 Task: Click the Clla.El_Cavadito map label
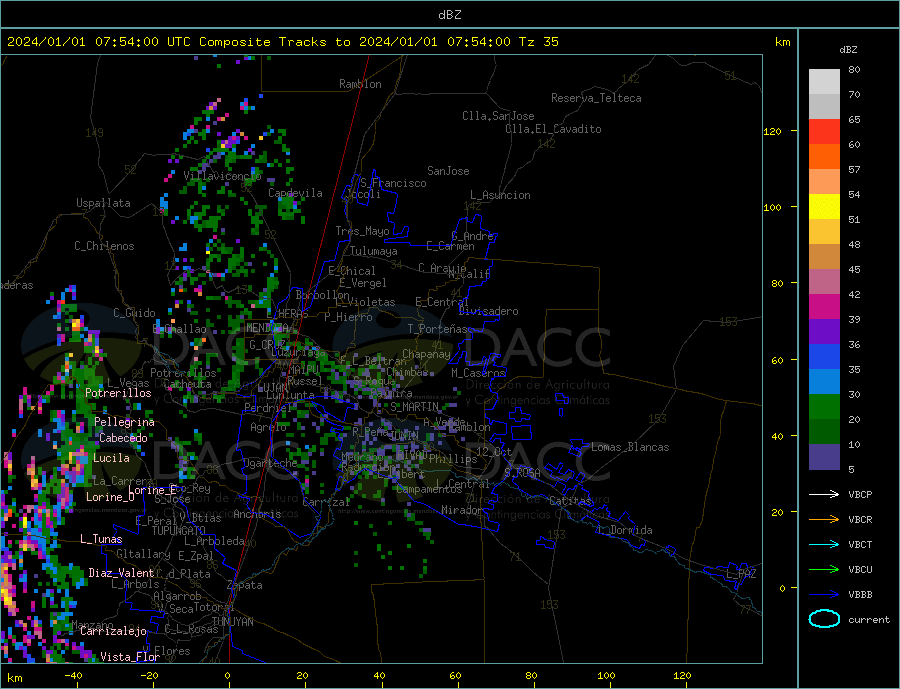click(x=553, y=129)
